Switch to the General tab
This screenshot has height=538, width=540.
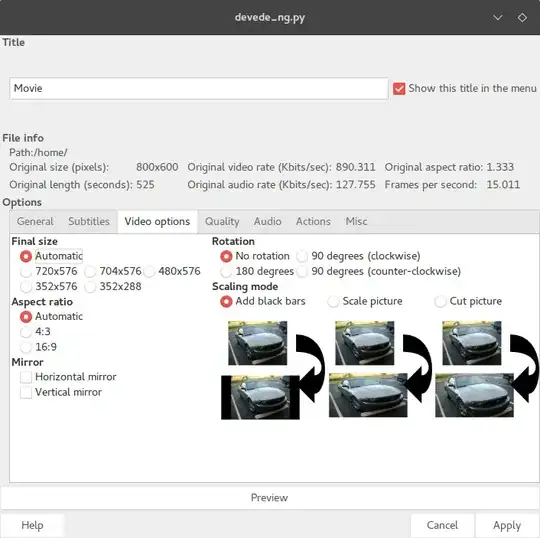35,221
